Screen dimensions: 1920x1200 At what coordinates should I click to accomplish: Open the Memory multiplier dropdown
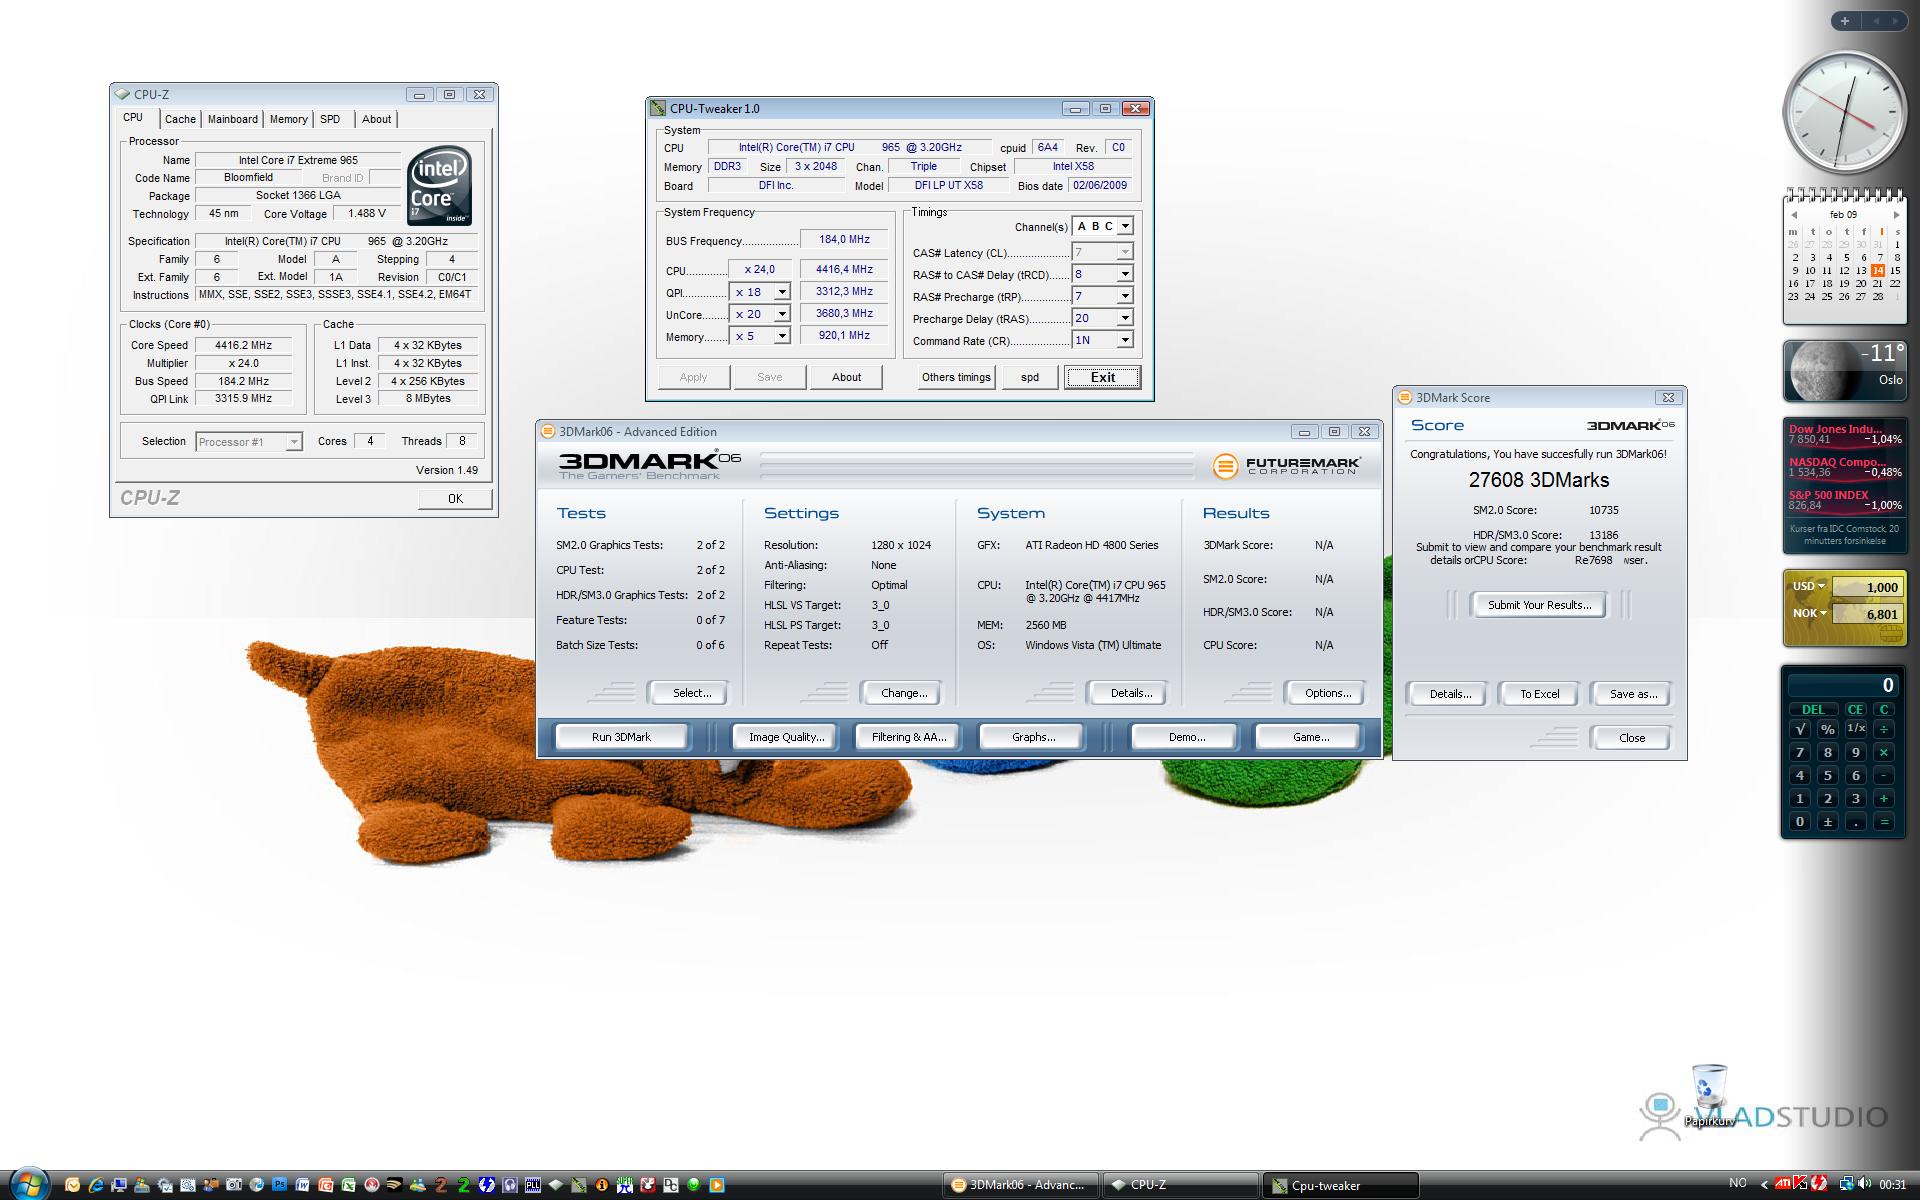782,336
